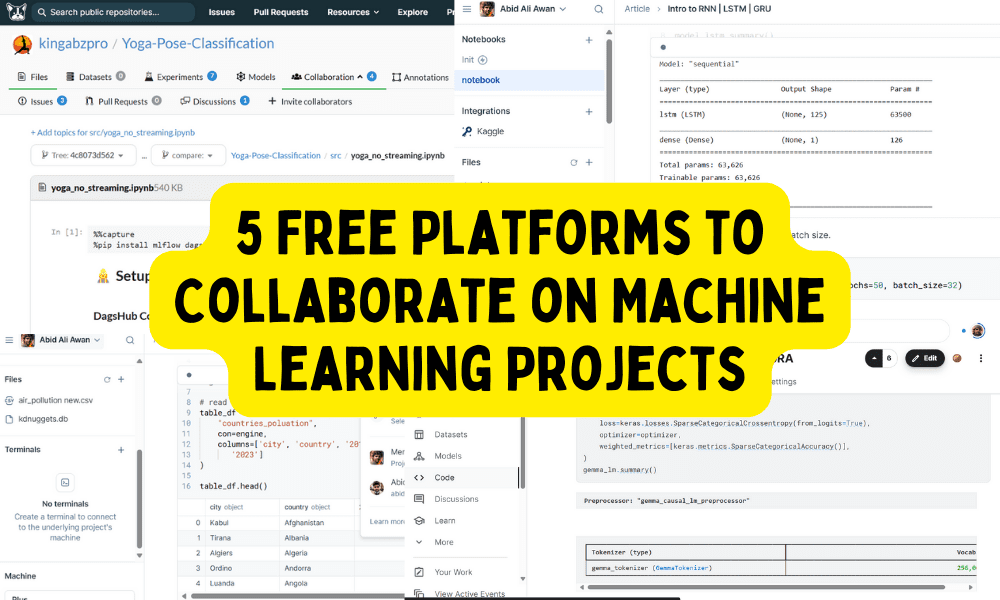1000x600 pixels.
Task: Open the Models item in Kaggle sidebar
Action: pyautogui.click(x=448, y=456)
